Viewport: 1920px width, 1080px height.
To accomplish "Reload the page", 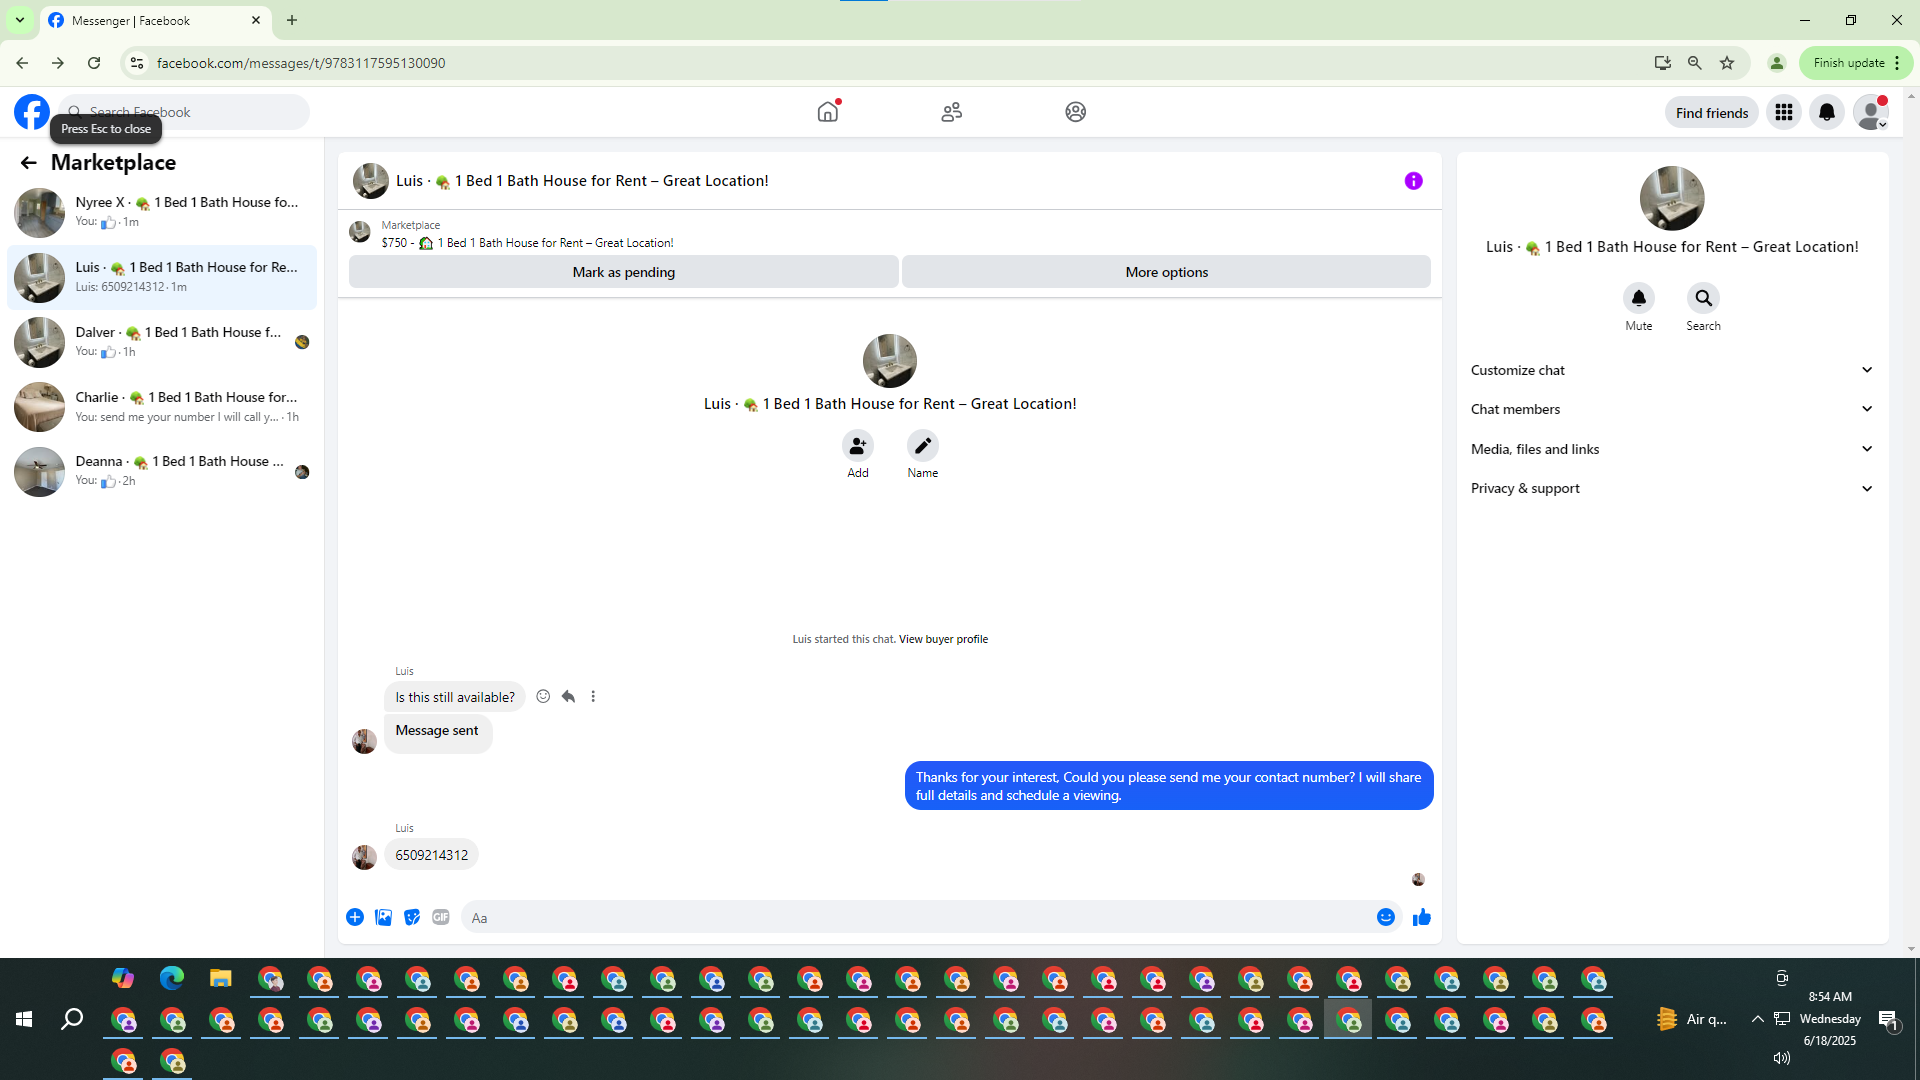I will pos(94,63).
